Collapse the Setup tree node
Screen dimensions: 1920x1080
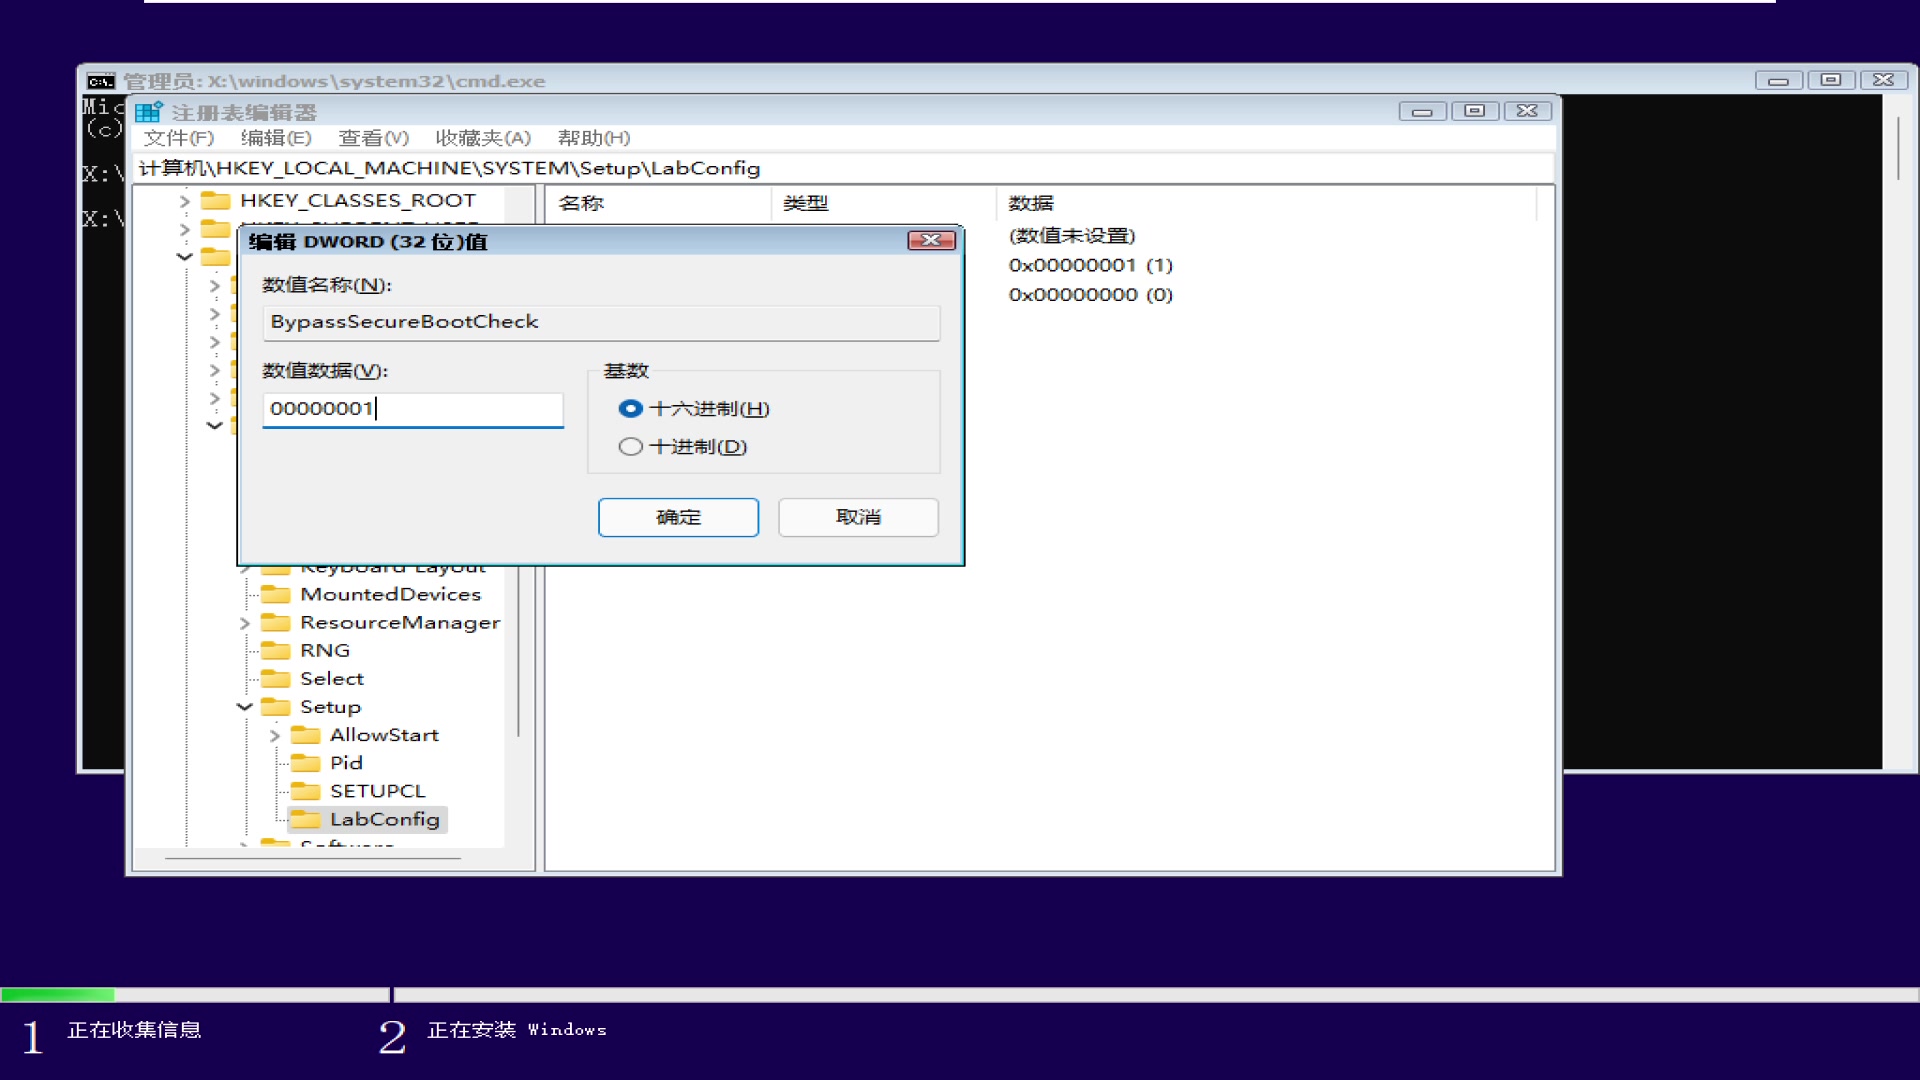[x=244, y=706]
